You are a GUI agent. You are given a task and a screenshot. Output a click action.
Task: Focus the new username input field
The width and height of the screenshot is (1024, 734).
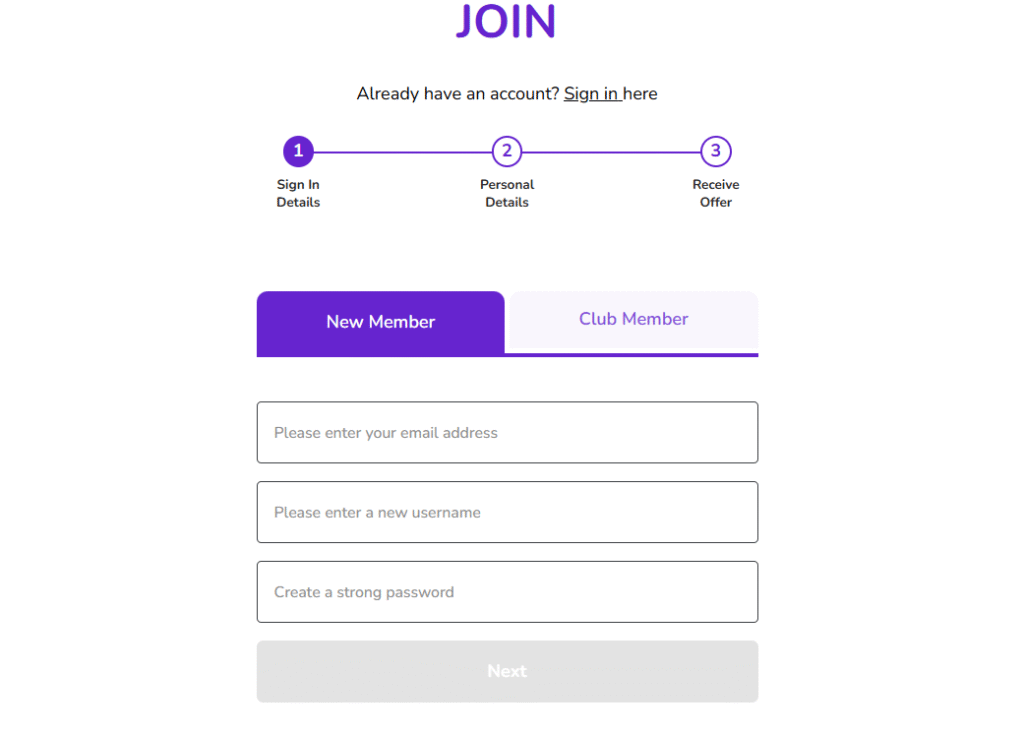pyautogui.click(x=507, y=512)
